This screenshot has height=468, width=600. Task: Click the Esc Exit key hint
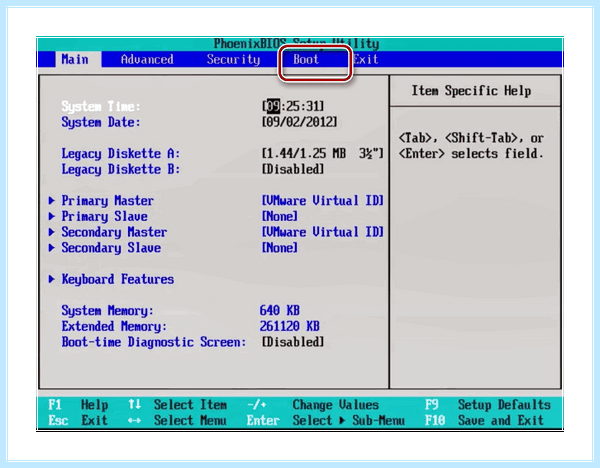click(x=78, y=420)
